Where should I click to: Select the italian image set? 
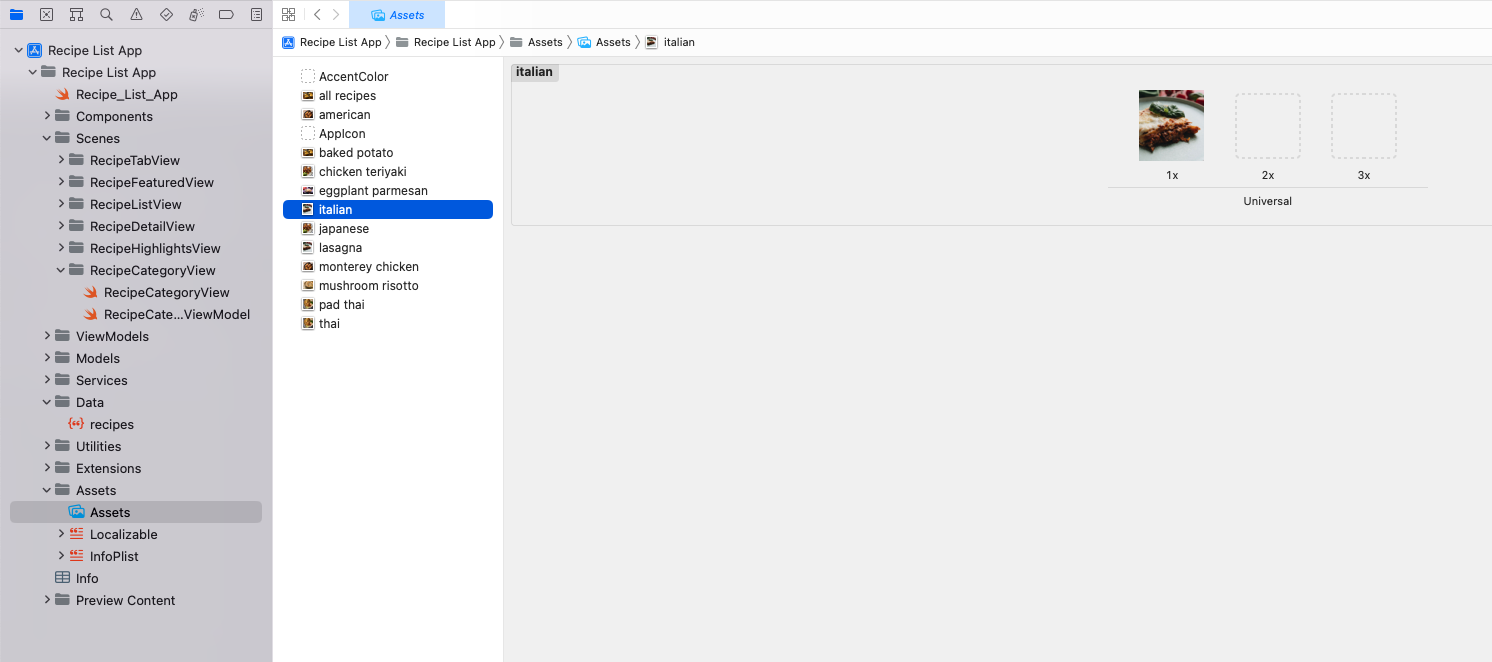pyautogui.click(x=388, y=210)
